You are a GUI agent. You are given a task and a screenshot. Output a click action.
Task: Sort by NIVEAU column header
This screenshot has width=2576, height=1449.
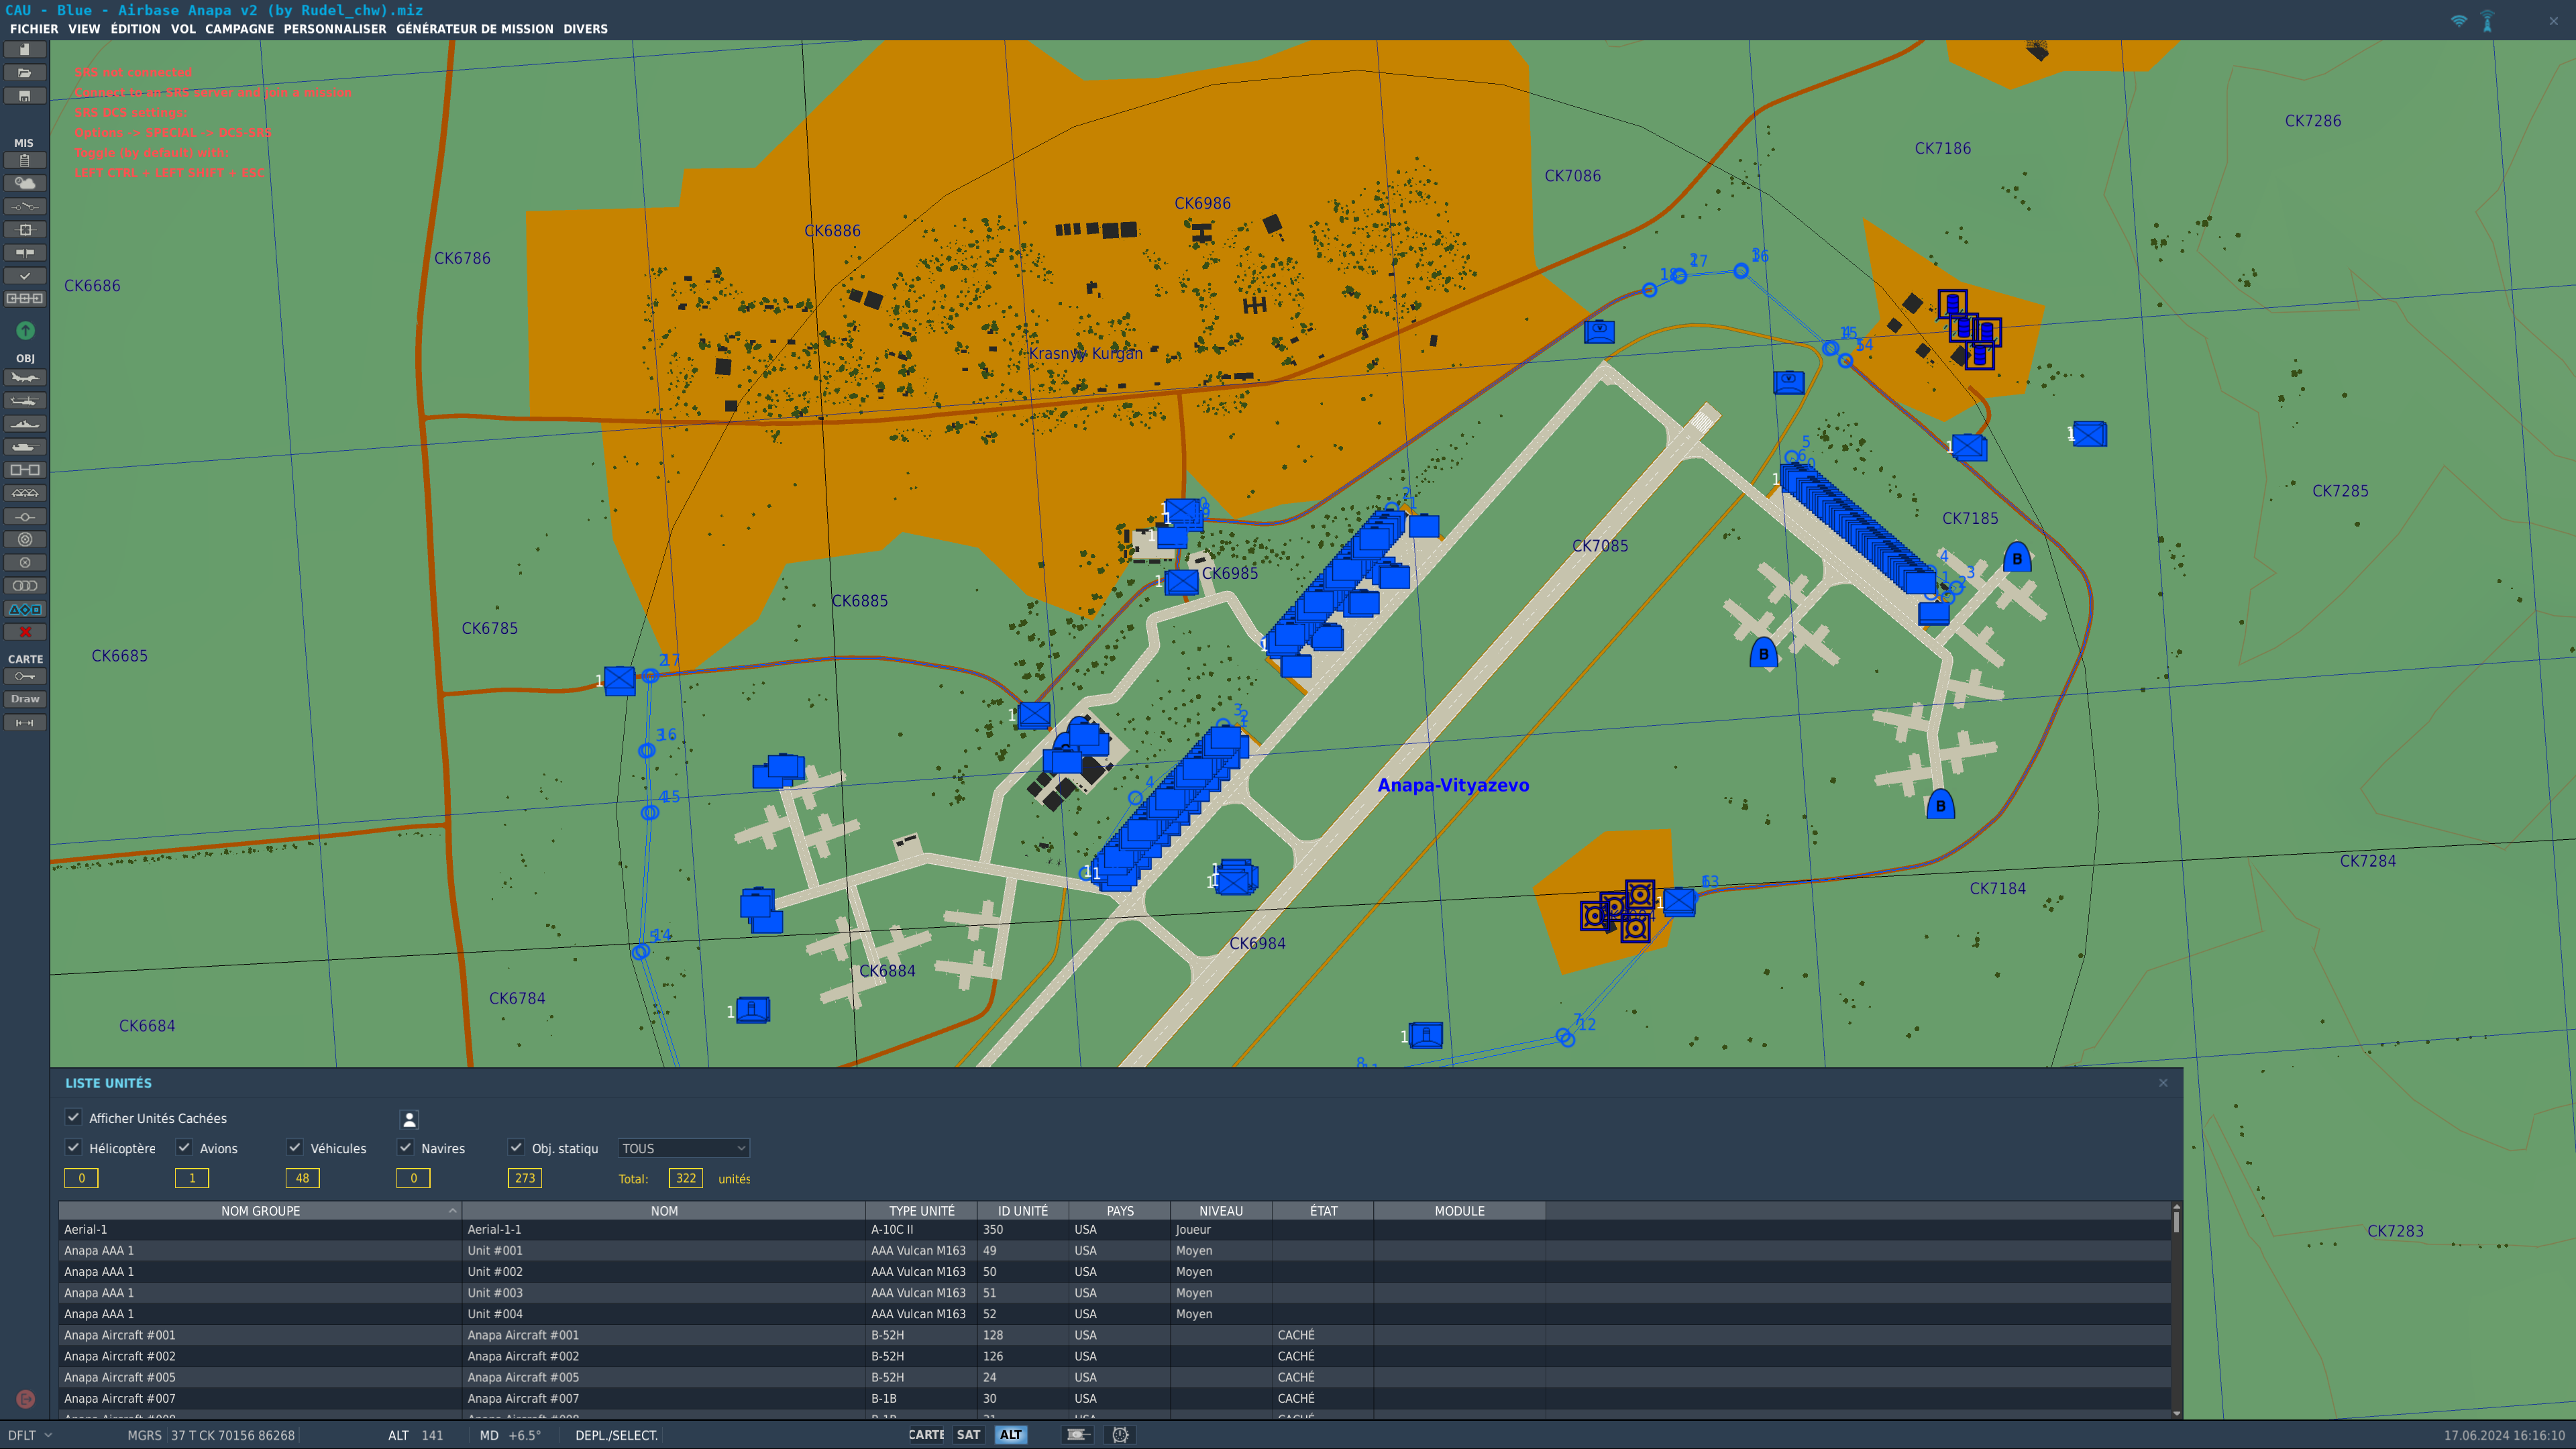point(1221,1210)
